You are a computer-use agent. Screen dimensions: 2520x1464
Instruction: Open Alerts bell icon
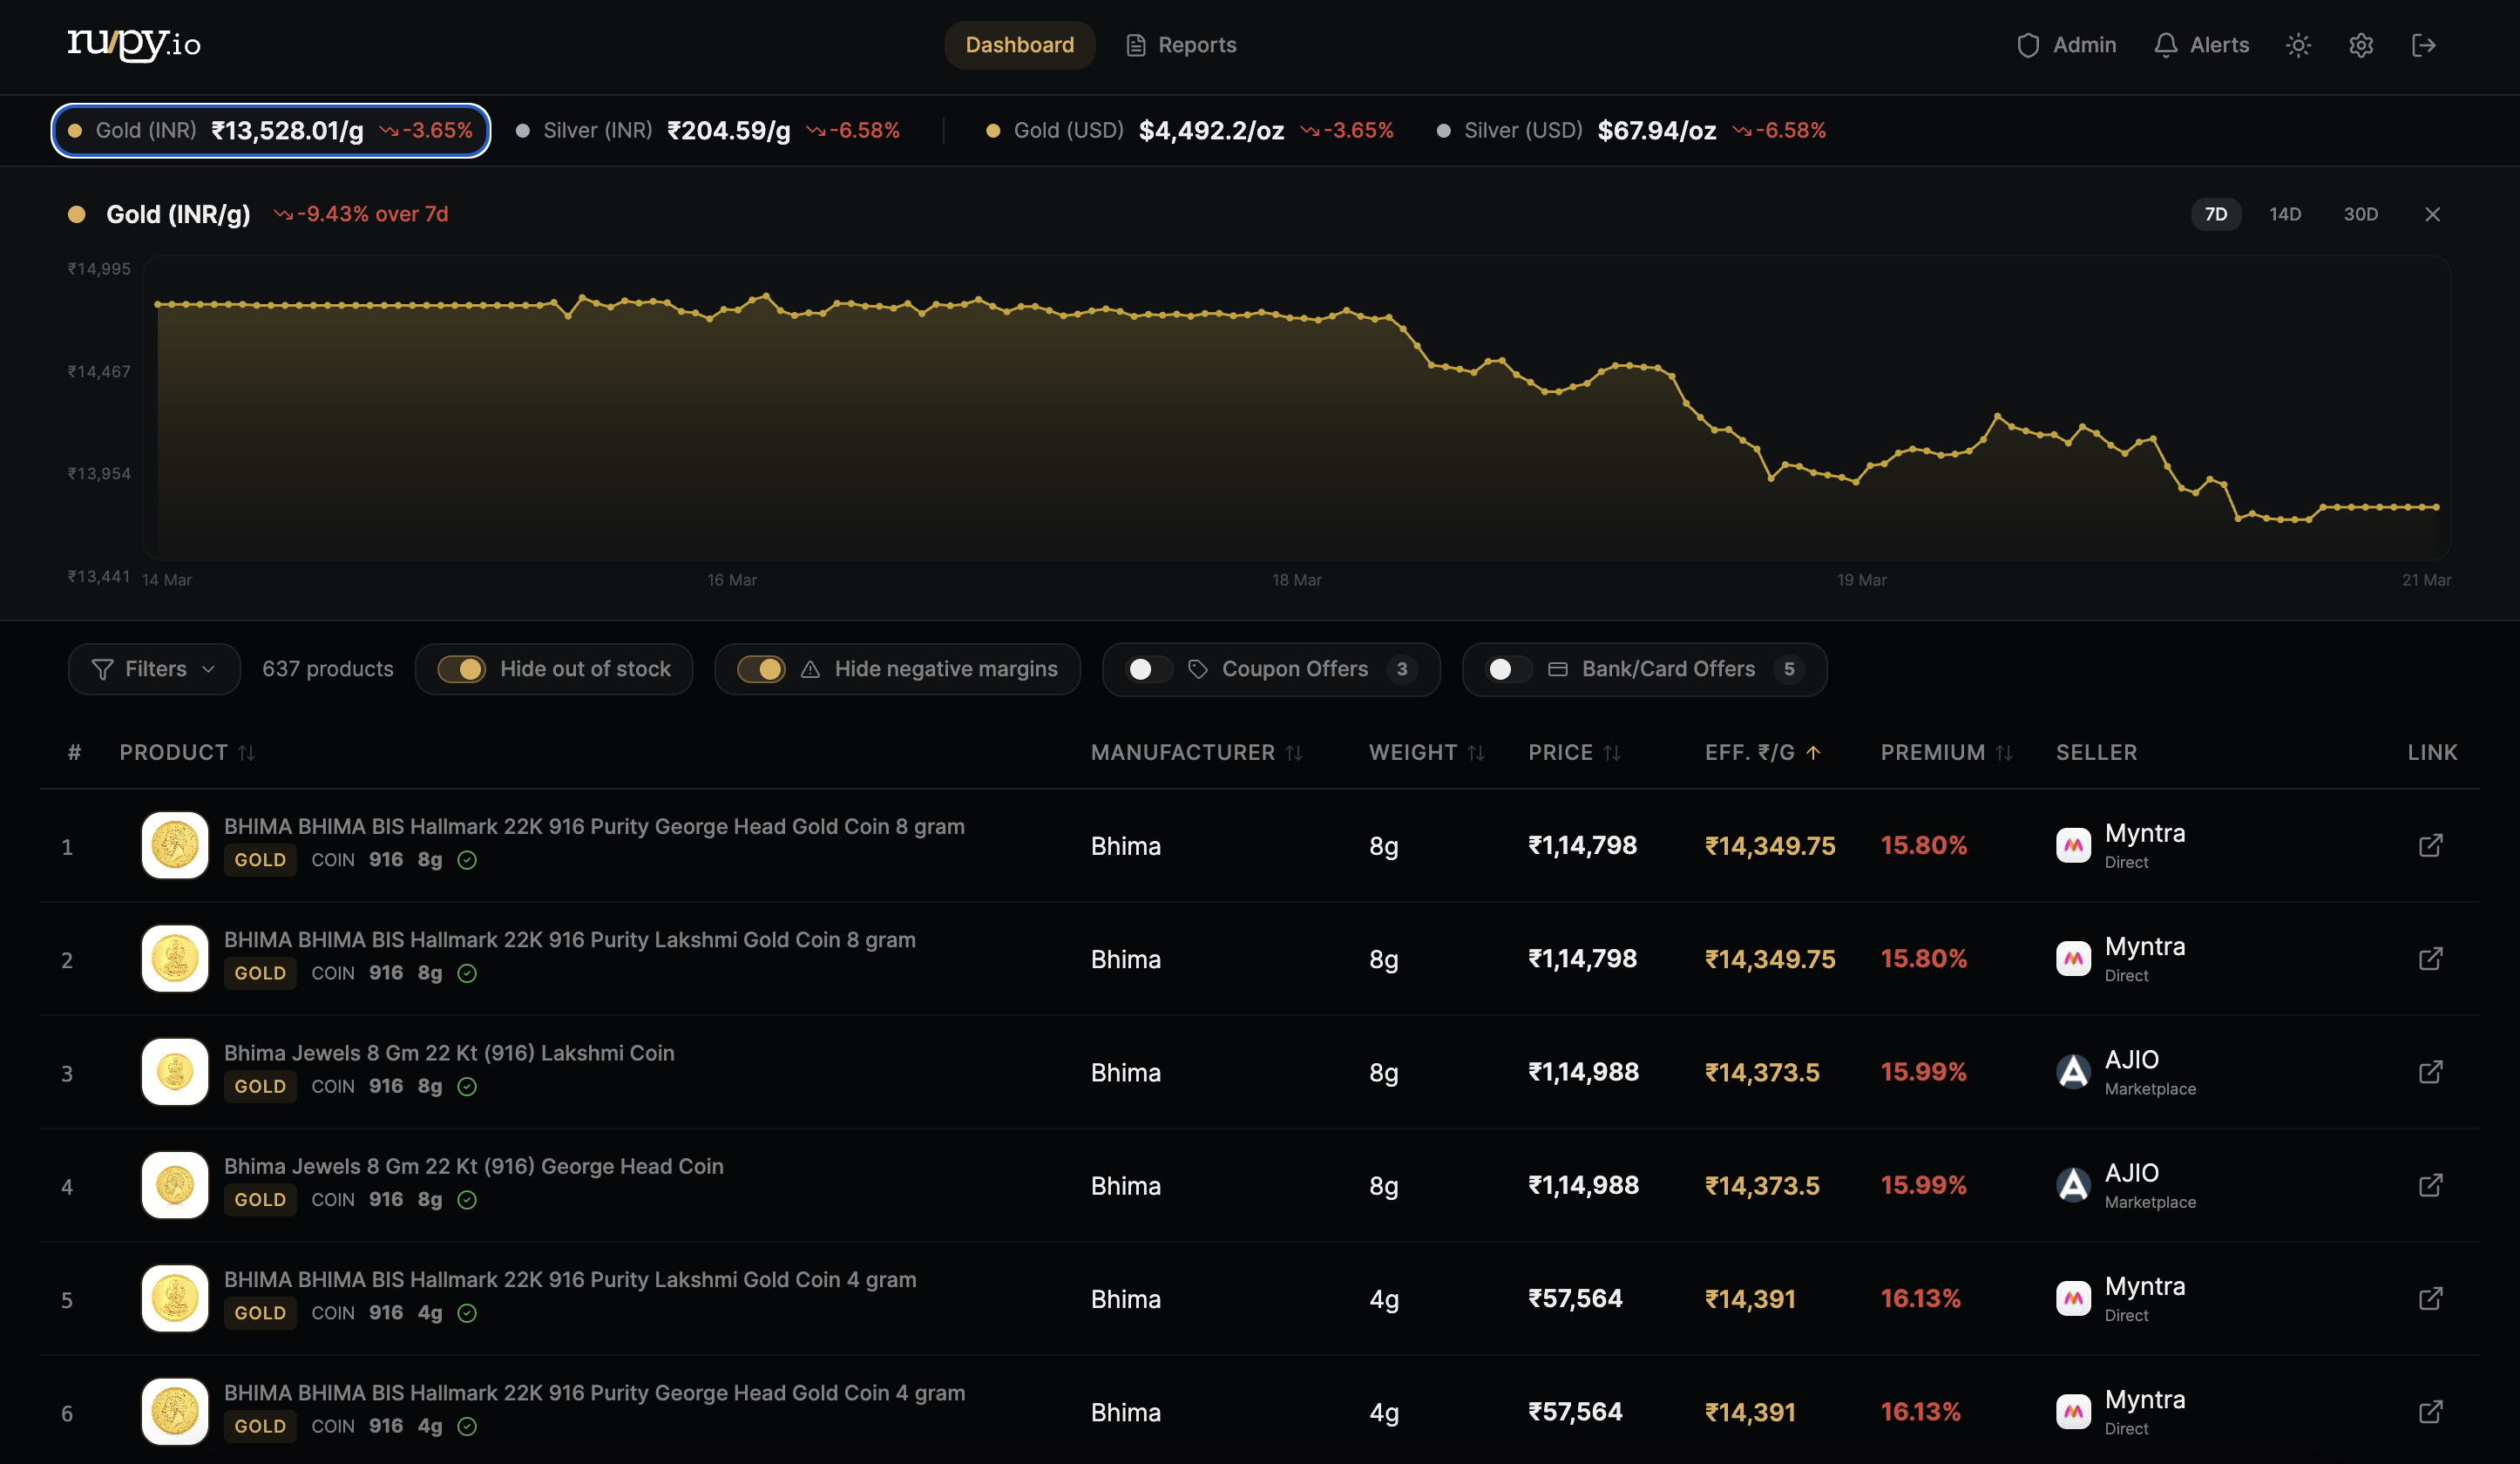point(2166,45)
